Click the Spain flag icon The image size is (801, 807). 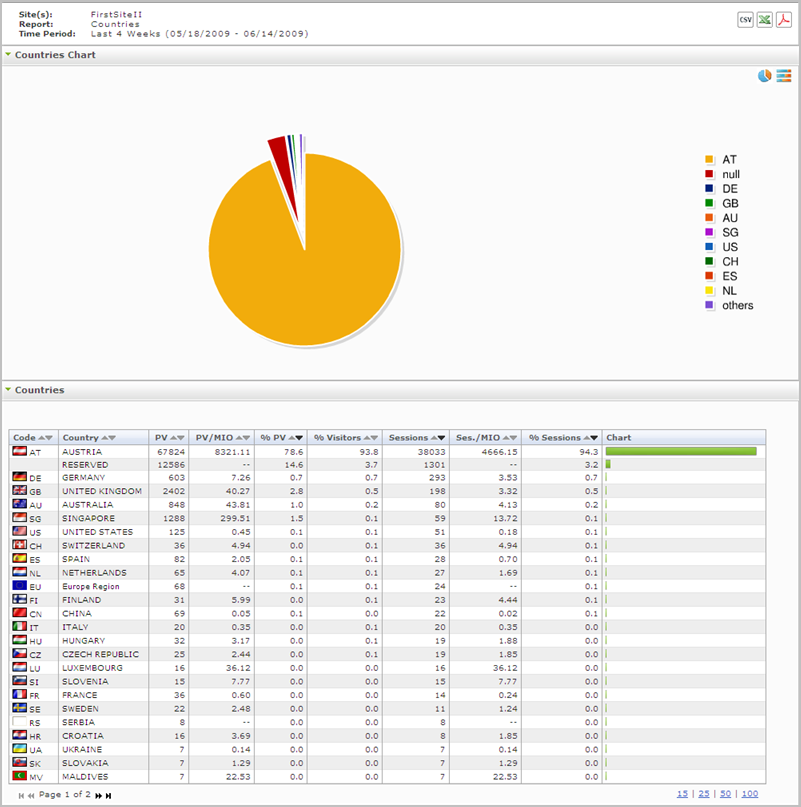click(20, 558)
